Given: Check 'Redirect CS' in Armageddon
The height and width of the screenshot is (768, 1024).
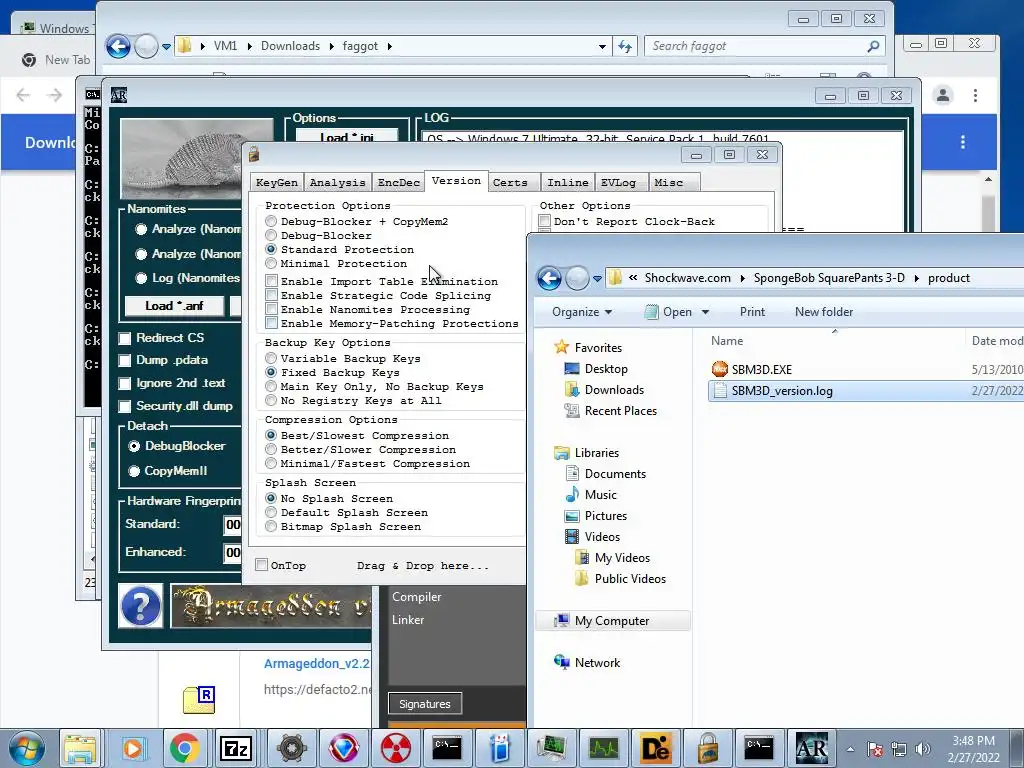Looking at the screenshot, I should (x=125, y=338).
